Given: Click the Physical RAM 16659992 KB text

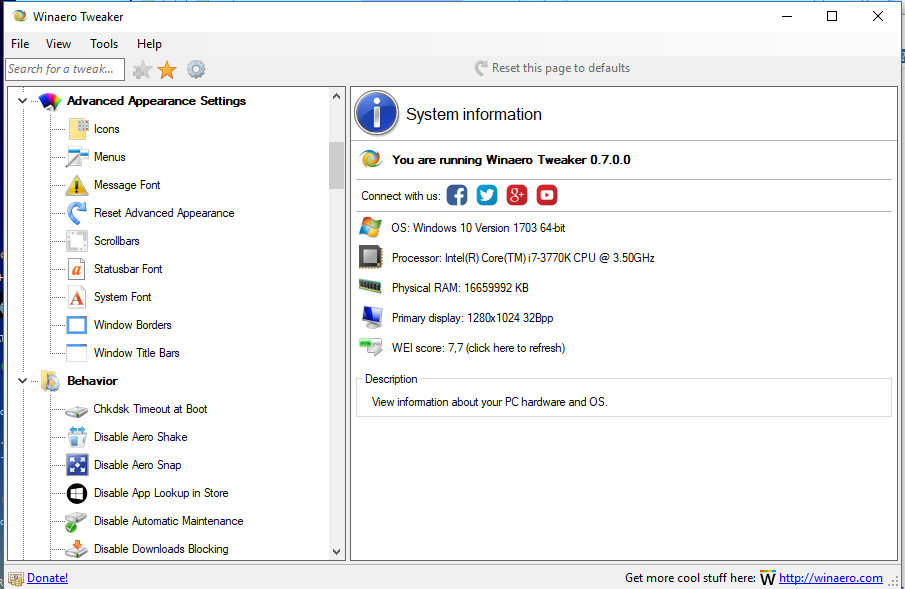Looking at the screenshot, I should pos(460,288).
